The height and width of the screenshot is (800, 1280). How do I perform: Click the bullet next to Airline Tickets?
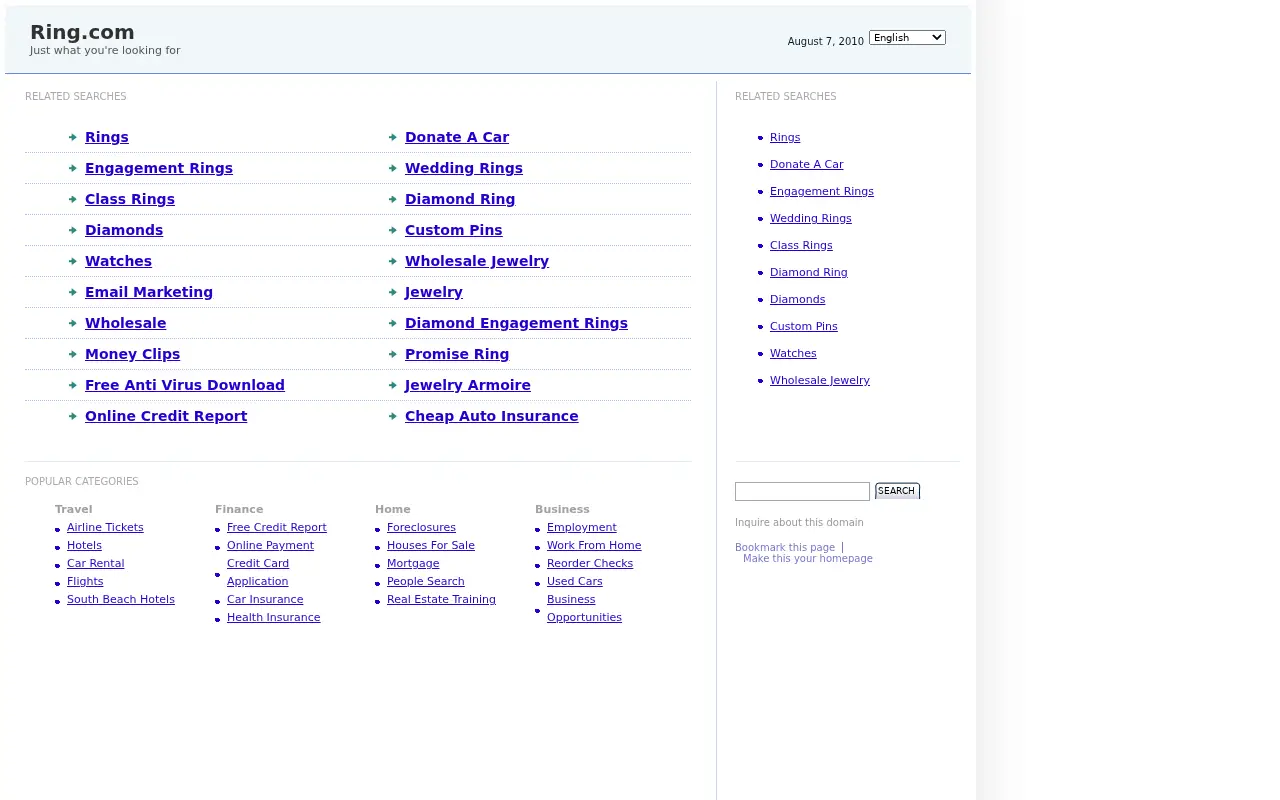(x=58, y=529)
